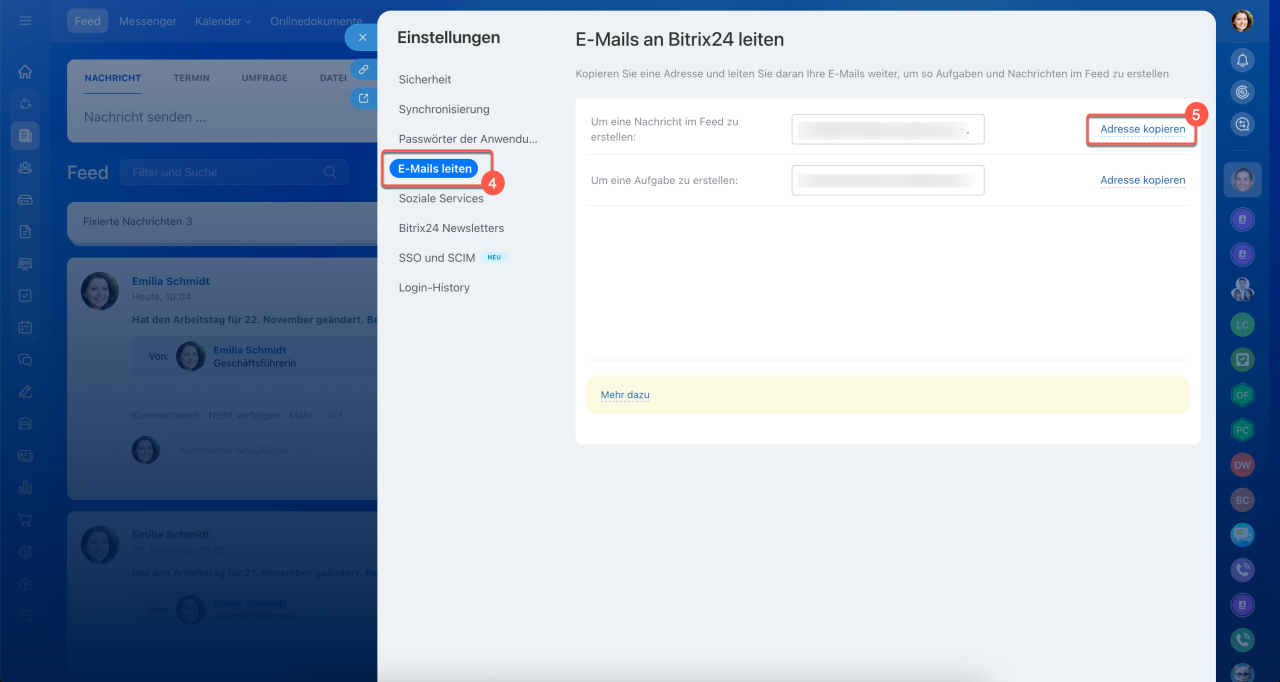Open Passwörter der Anwendungen section
This screenshot has height=682, width=1280.
[x=468, y=139]
